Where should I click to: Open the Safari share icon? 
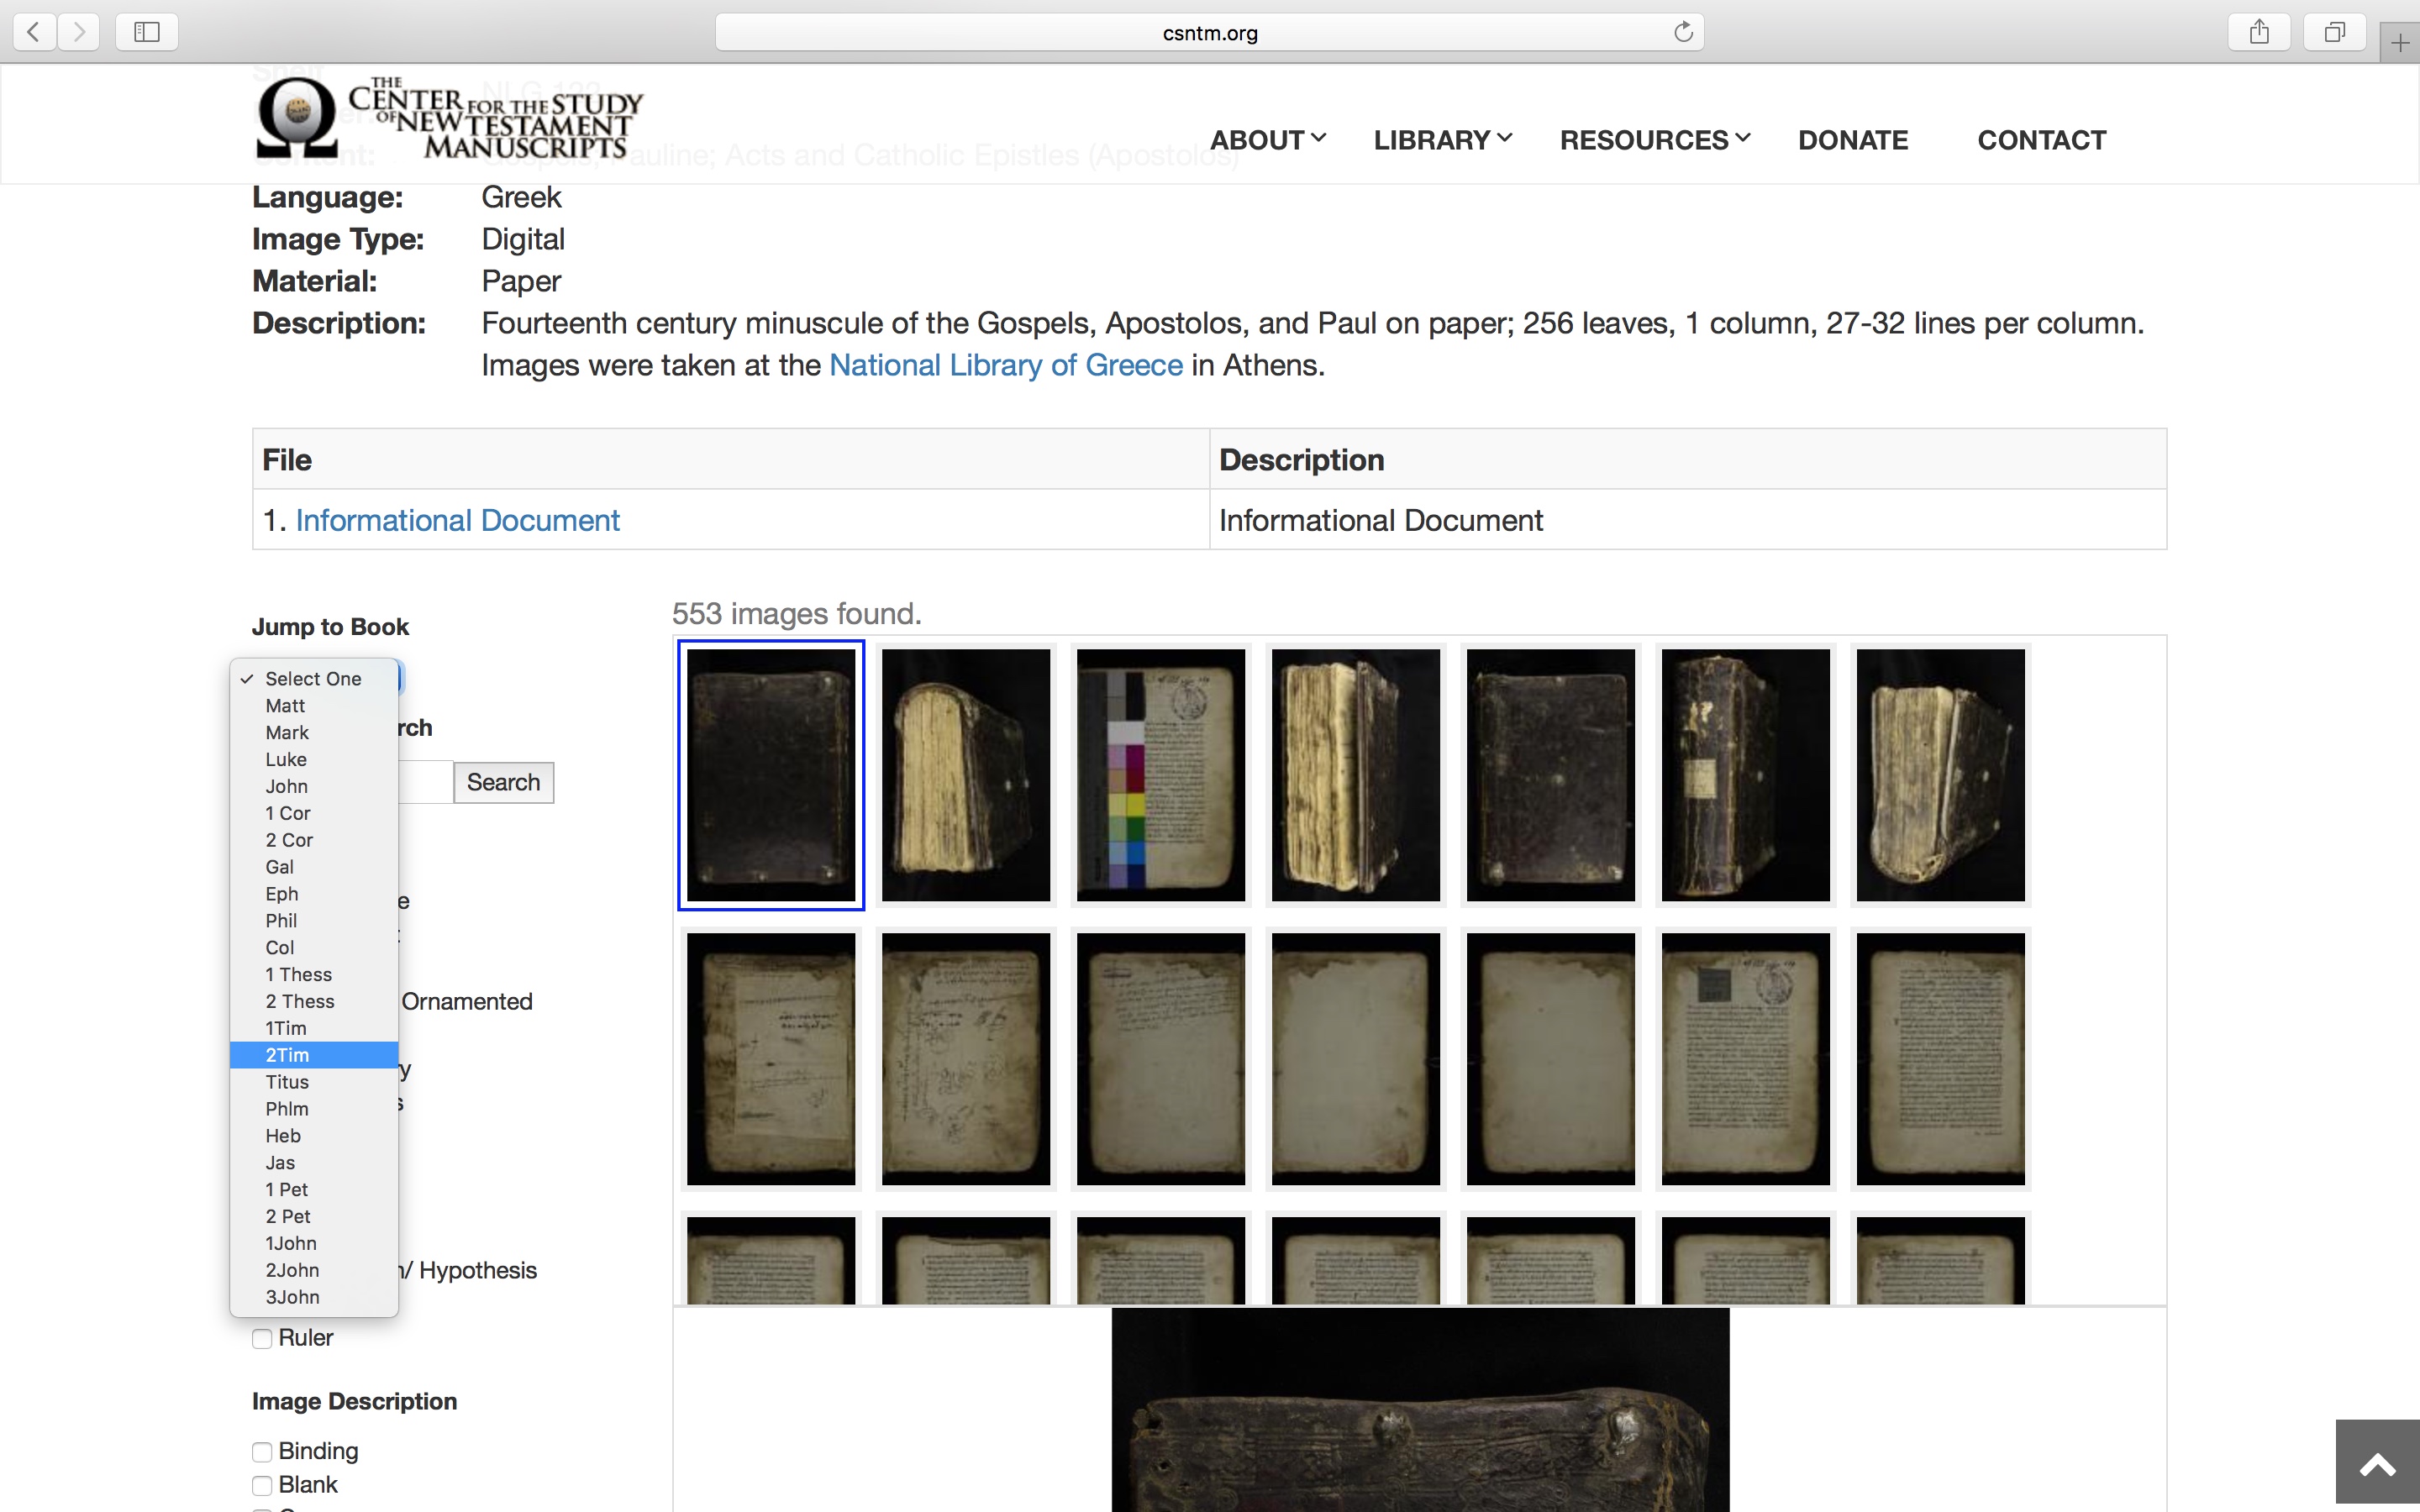point(2259,32)
